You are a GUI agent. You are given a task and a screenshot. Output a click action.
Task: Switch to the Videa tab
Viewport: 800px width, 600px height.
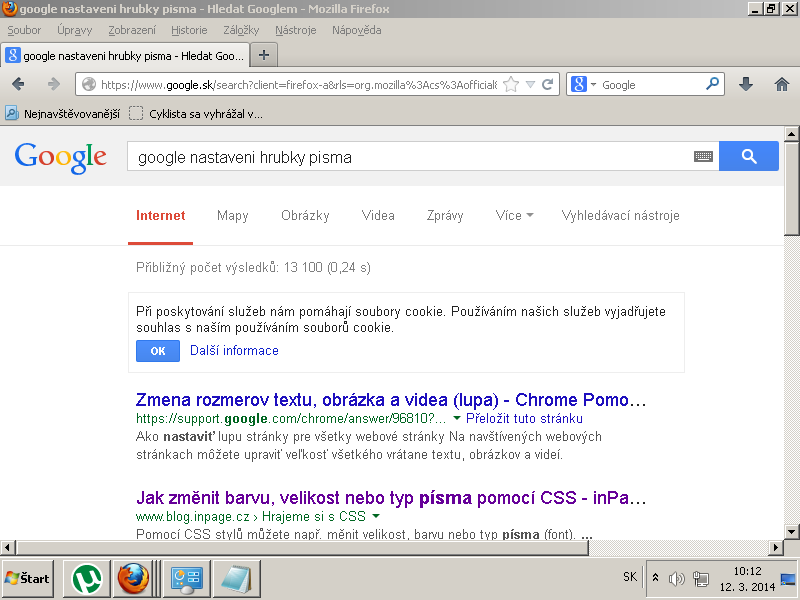tap(378, 215)
